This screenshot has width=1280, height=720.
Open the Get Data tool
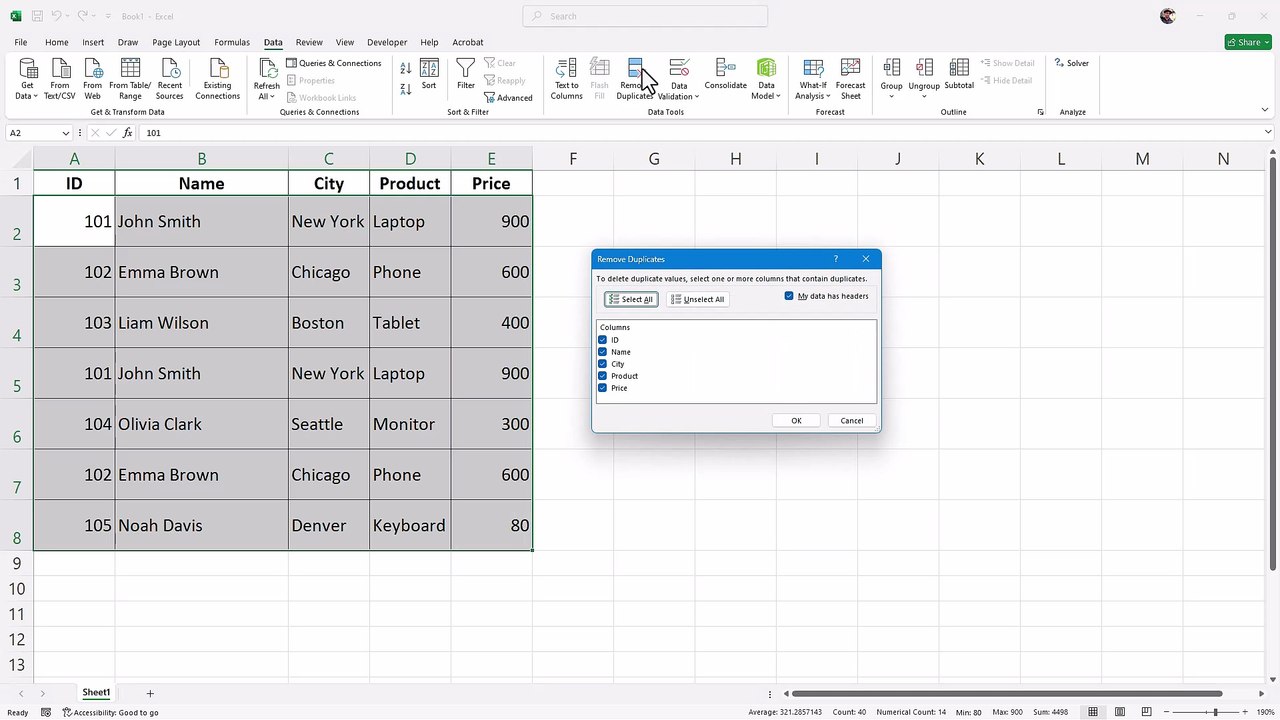click(x=28, y=78)
